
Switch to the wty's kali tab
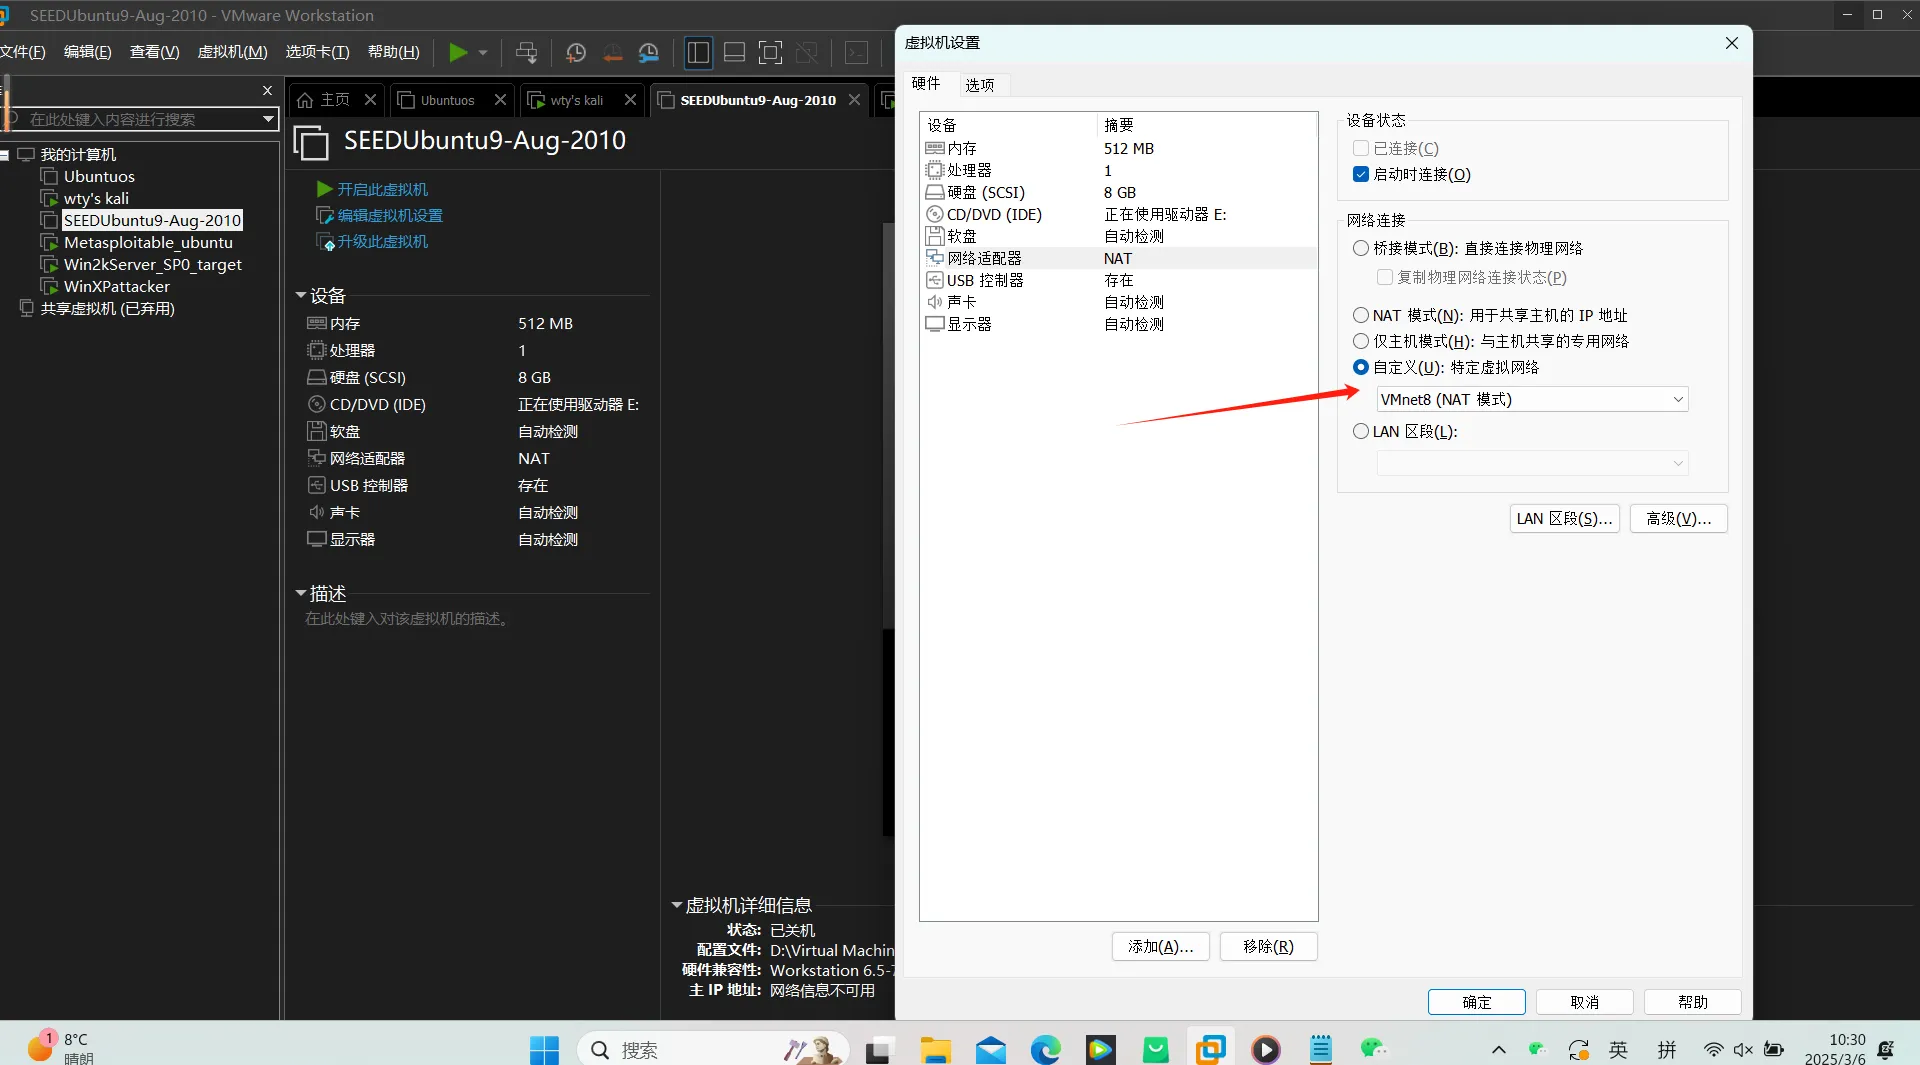[x=577, y=100]
